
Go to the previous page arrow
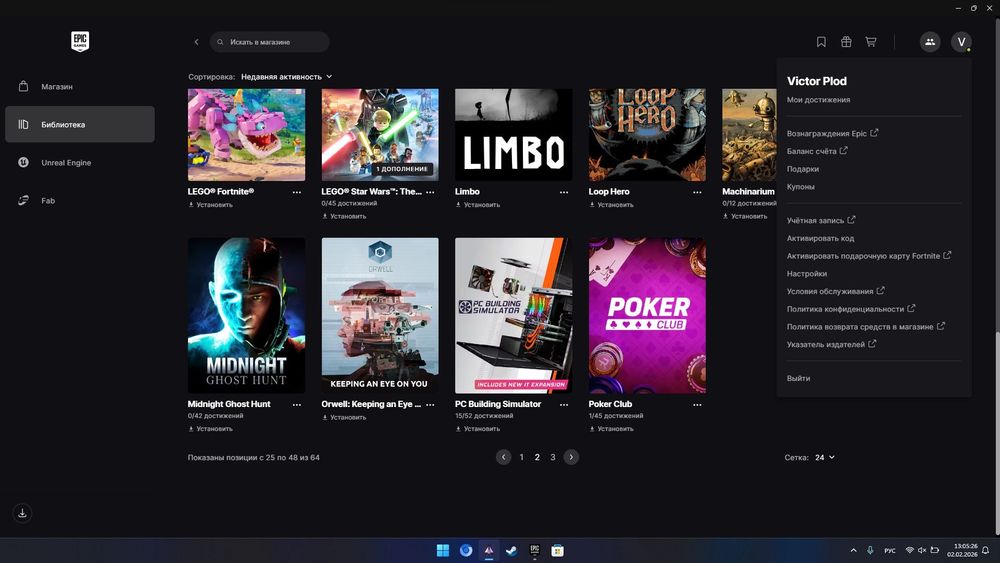[x=503, y=457]
